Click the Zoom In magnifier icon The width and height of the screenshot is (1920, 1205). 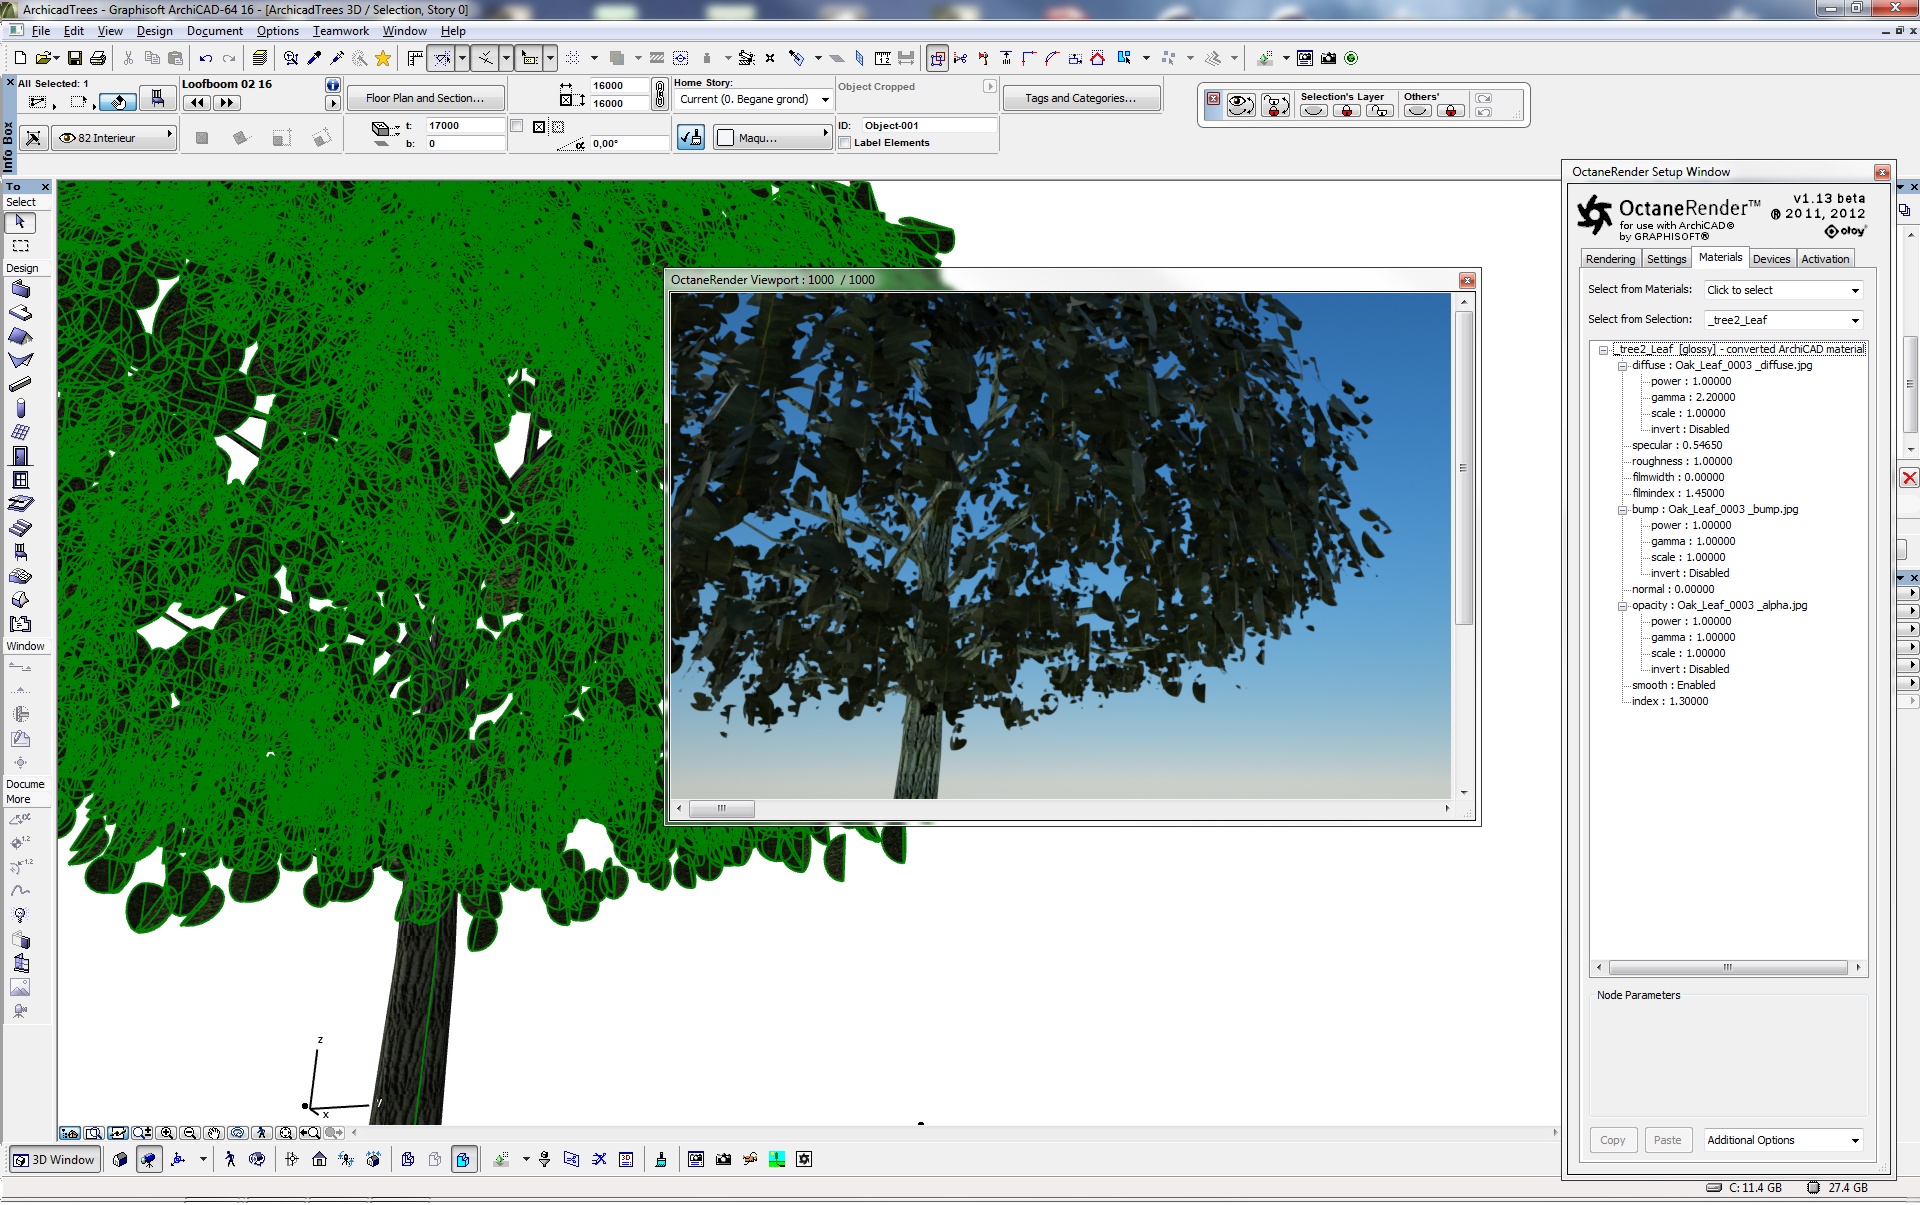pyautogui.click(x=166, y=1133)
